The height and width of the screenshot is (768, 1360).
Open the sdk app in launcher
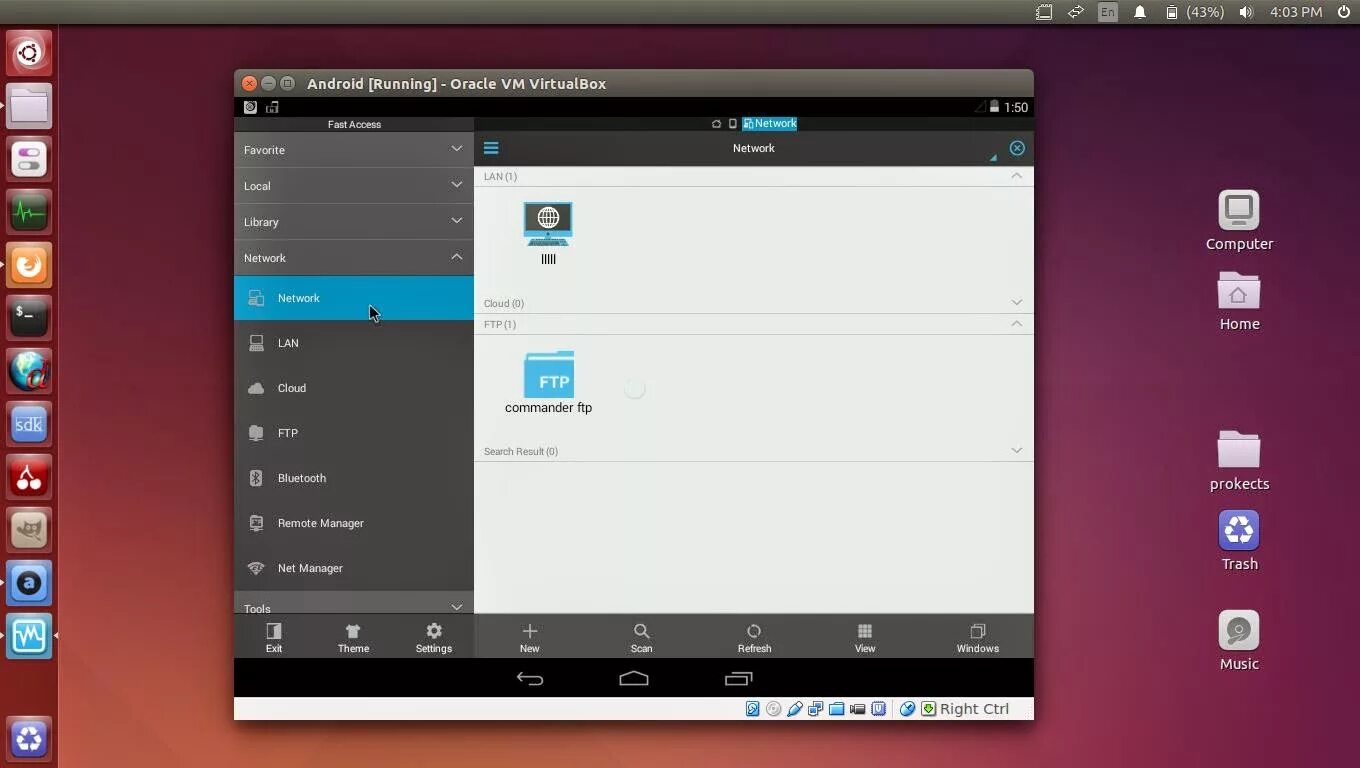[x=29, y=424]
